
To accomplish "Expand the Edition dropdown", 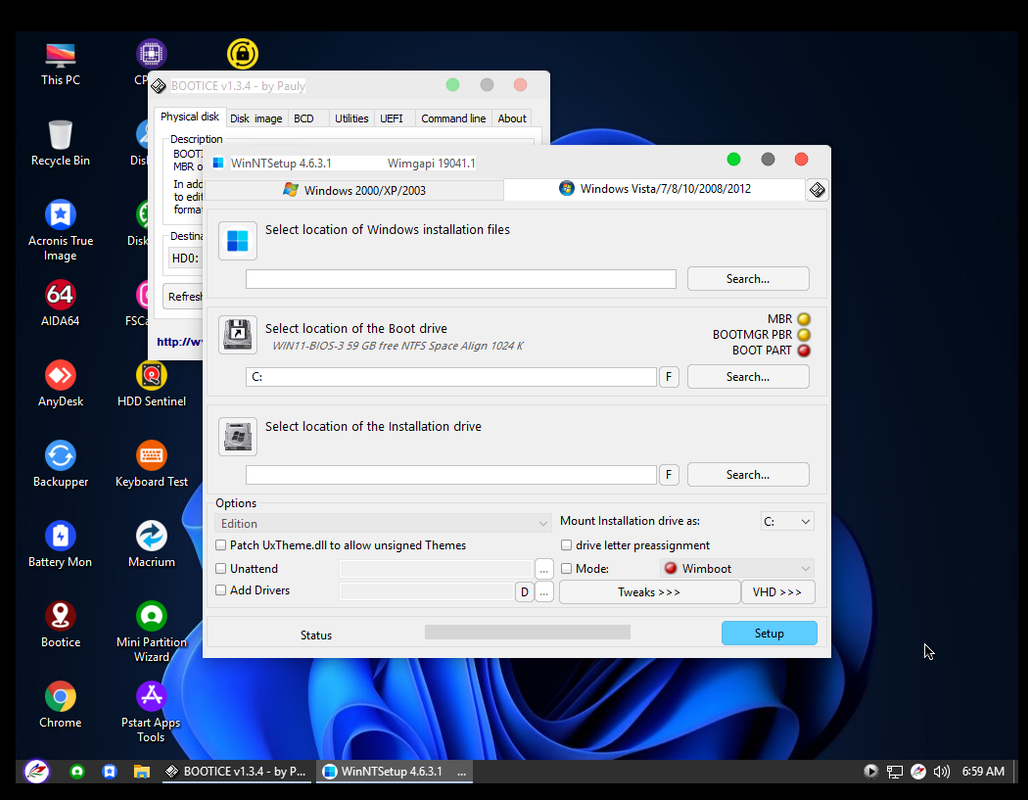I will pyautogui.click(x=383, y=523).
